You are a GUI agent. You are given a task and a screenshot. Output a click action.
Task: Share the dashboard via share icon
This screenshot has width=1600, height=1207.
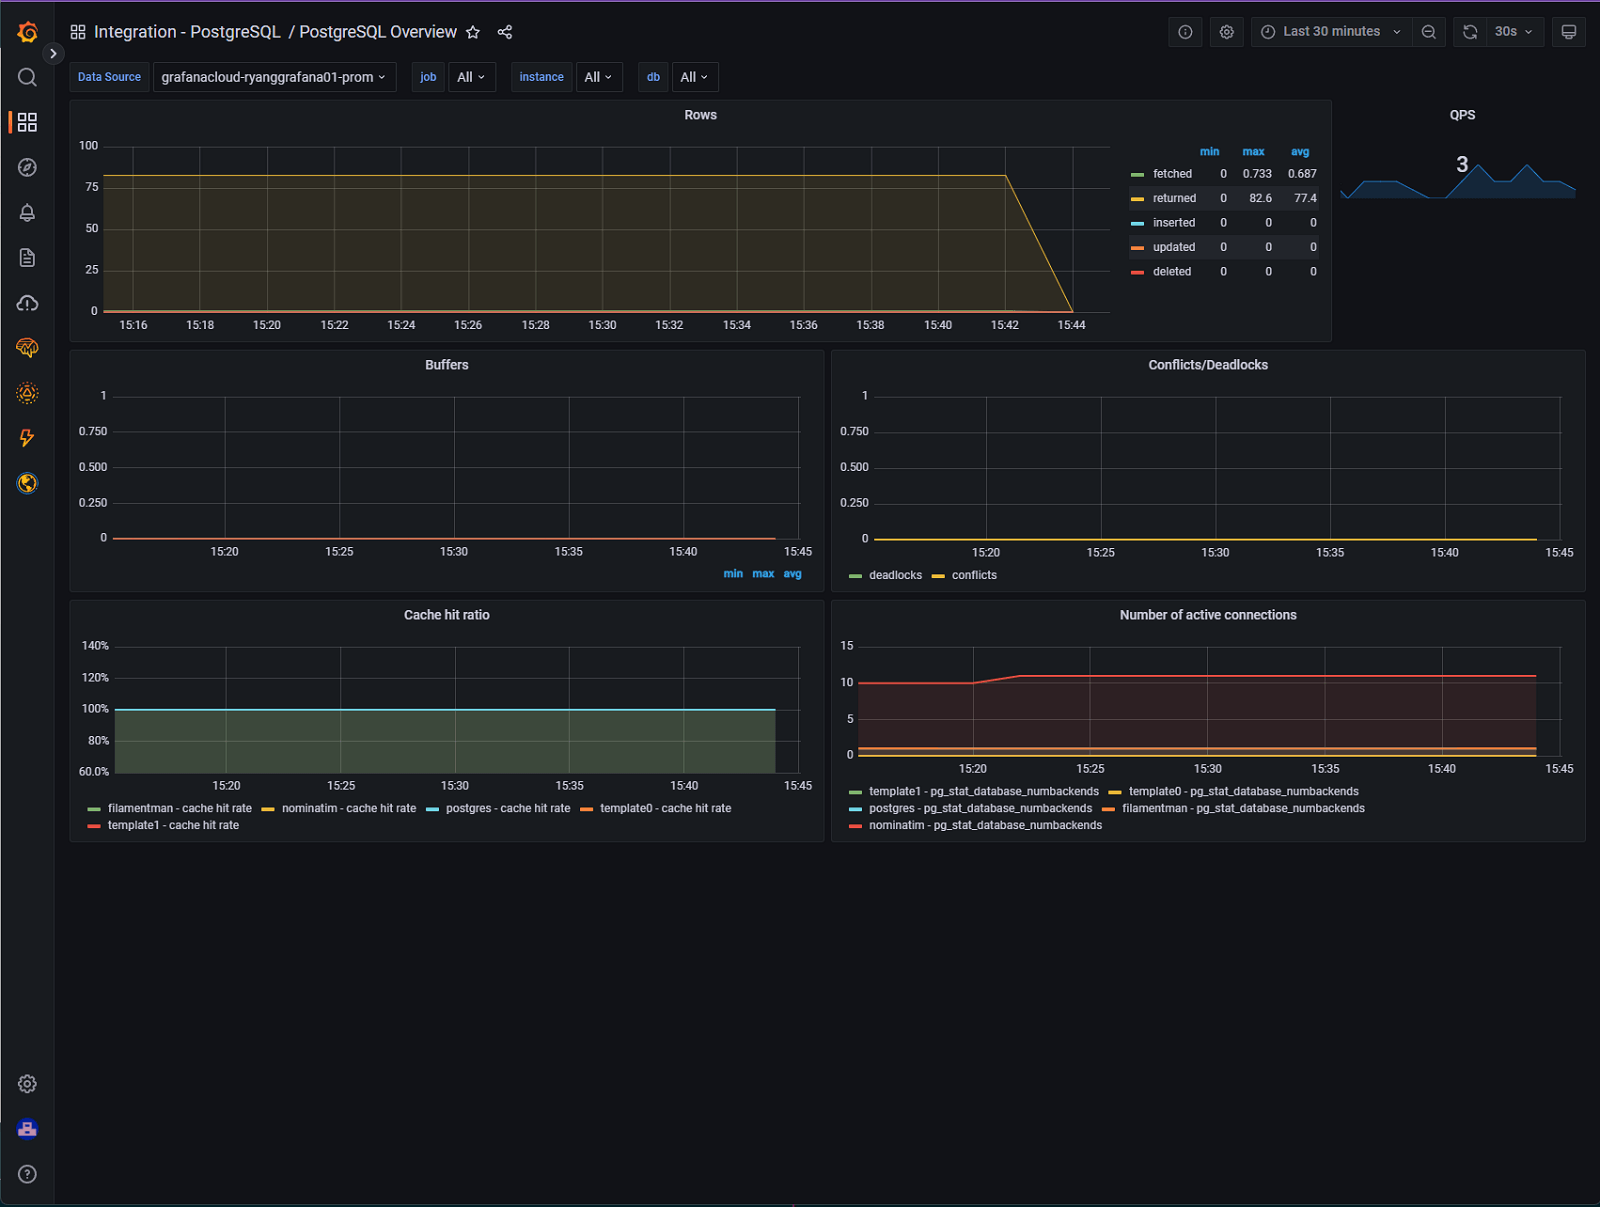coord(504,32)
